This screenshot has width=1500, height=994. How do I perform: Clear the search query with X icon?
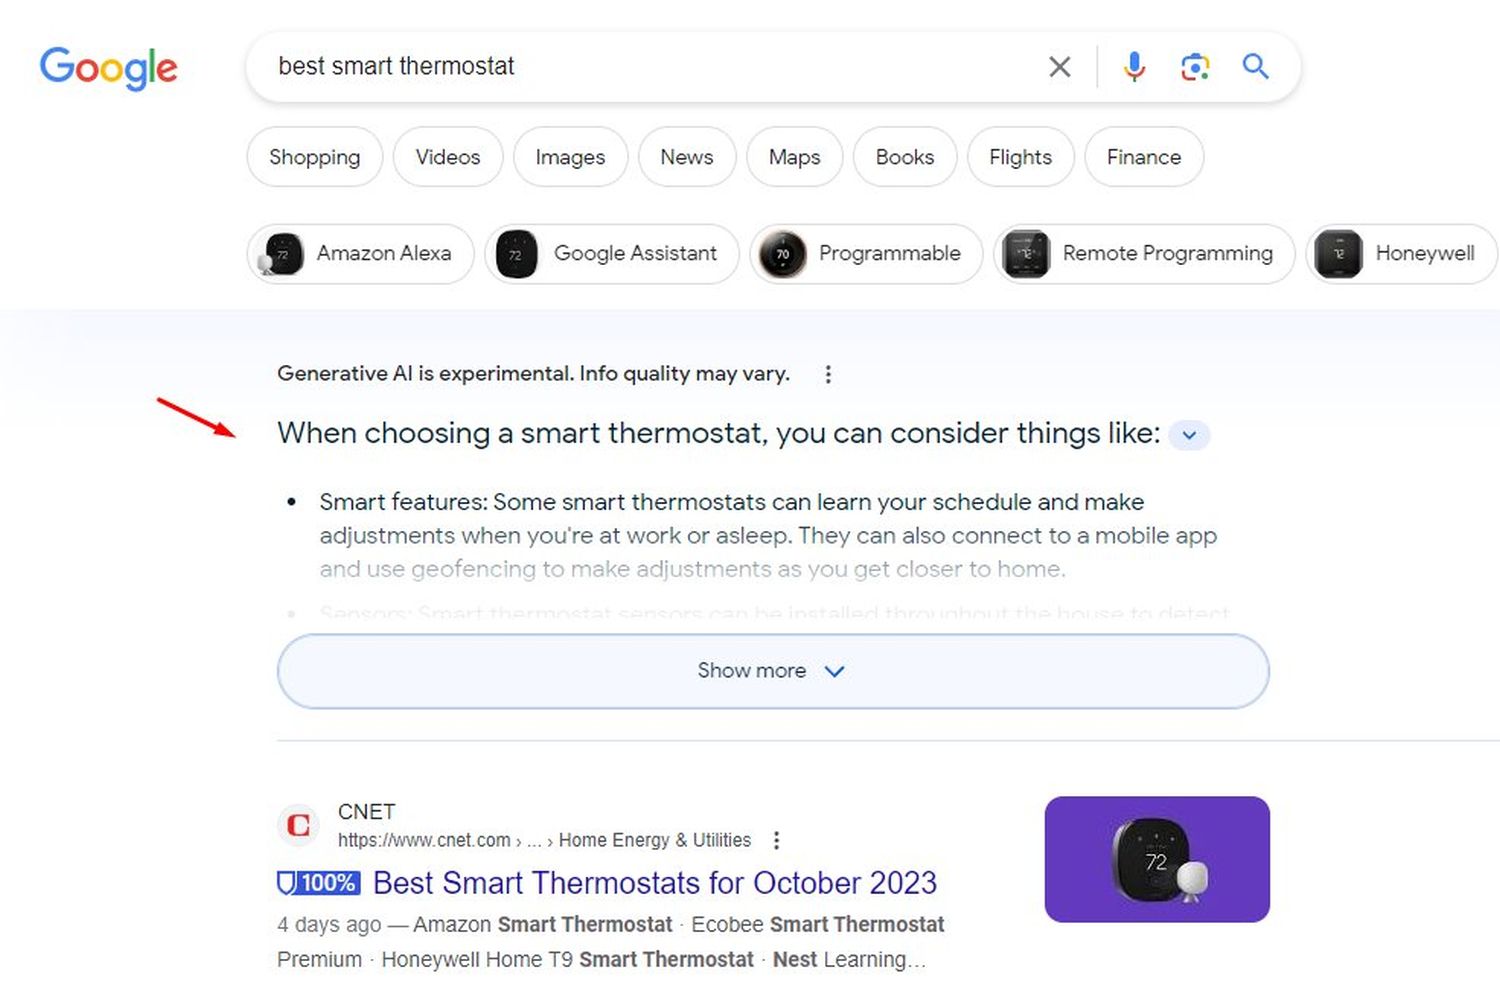tap(1059, 67)
